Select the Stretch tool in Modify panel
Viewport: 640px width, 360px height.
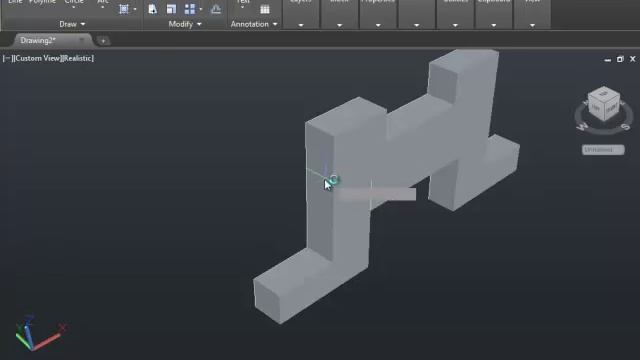152,9
